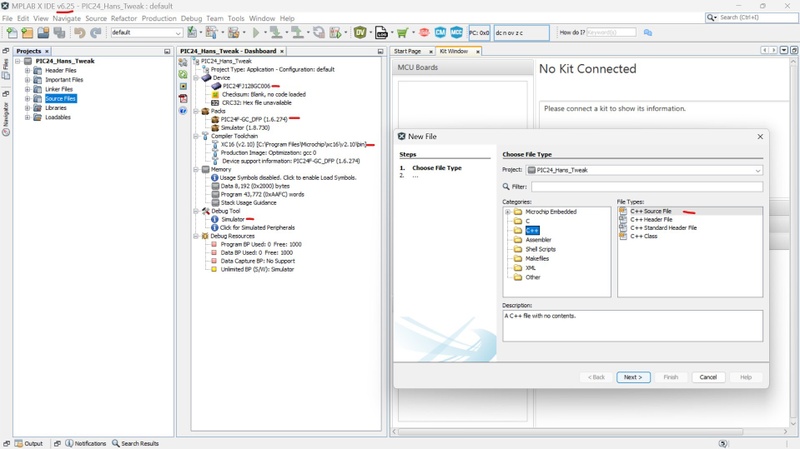Expand the Libraries folder
Image resolution: width=800 pixels, height=449 pixels.
[x=28, y=108]
